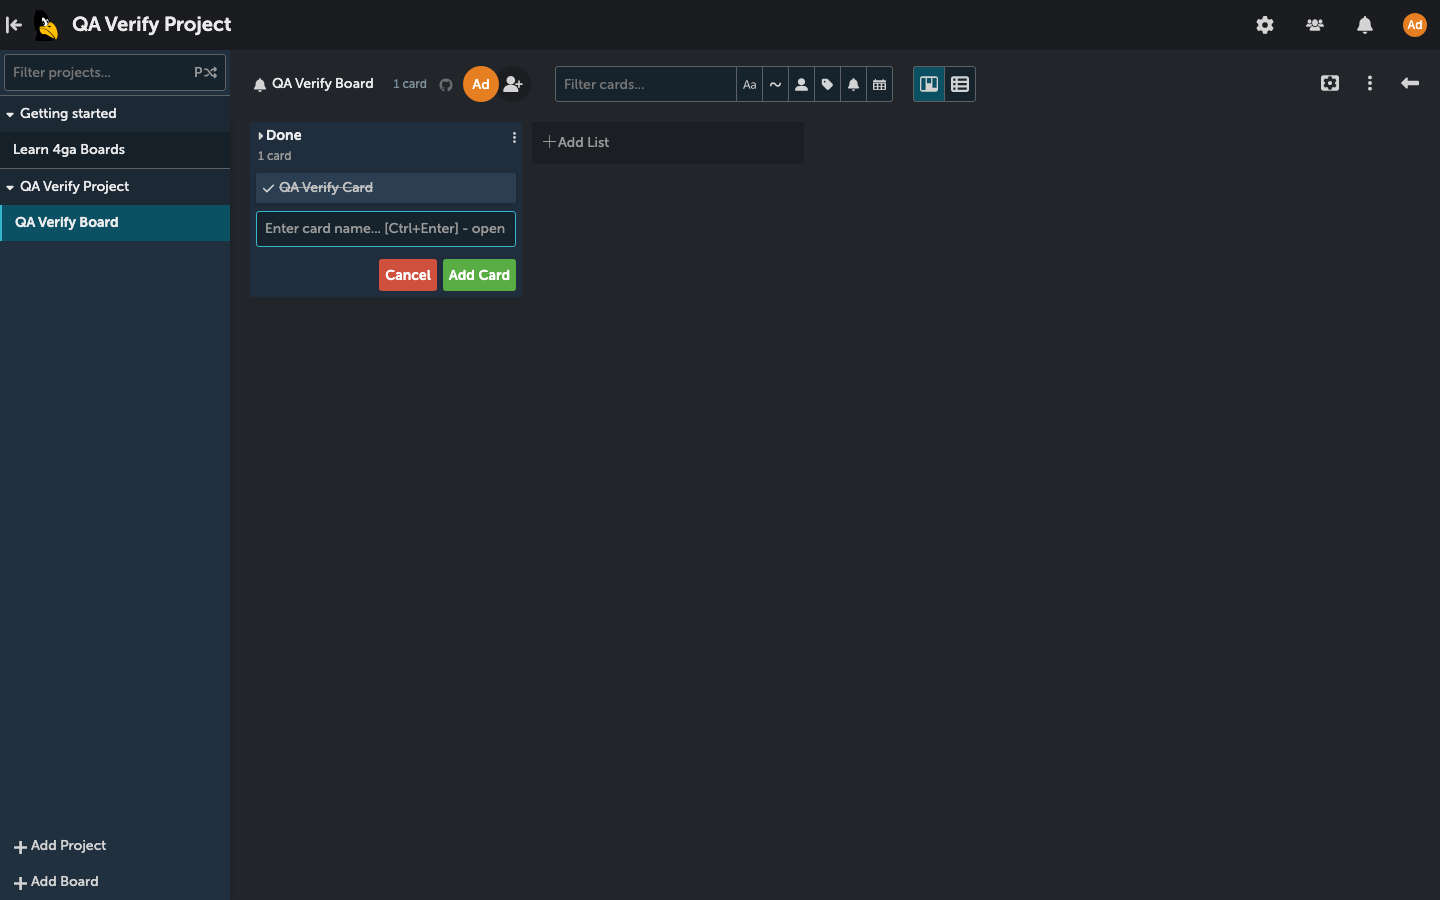Select the QA Verify Board in the sidebar

click(115, 223)
